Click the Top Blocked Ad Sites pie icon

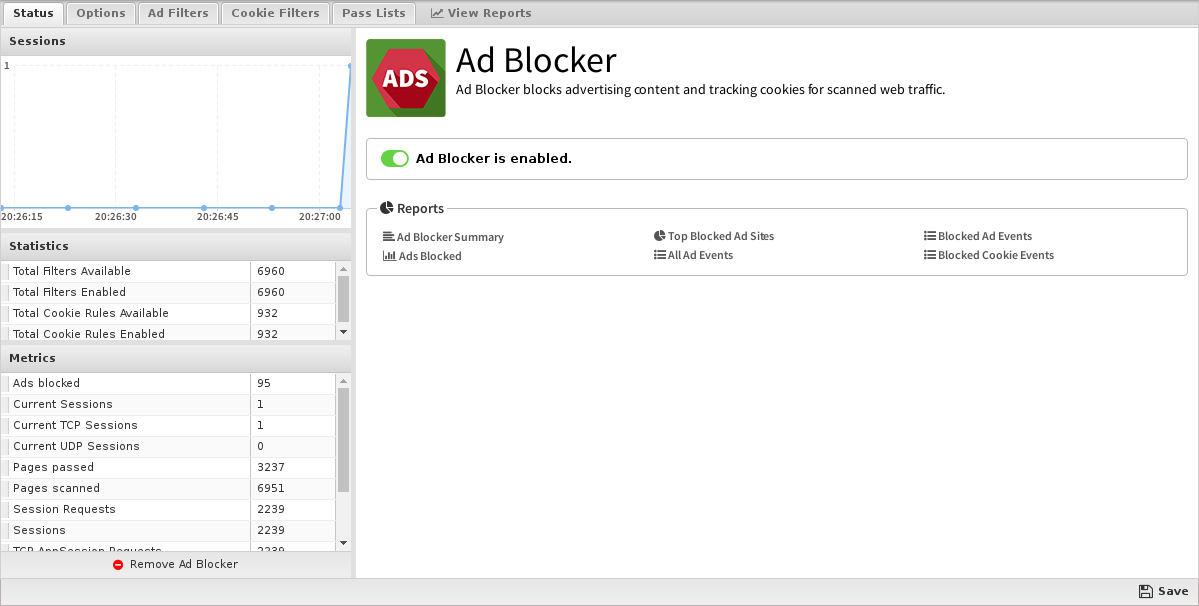click(660, 236)
